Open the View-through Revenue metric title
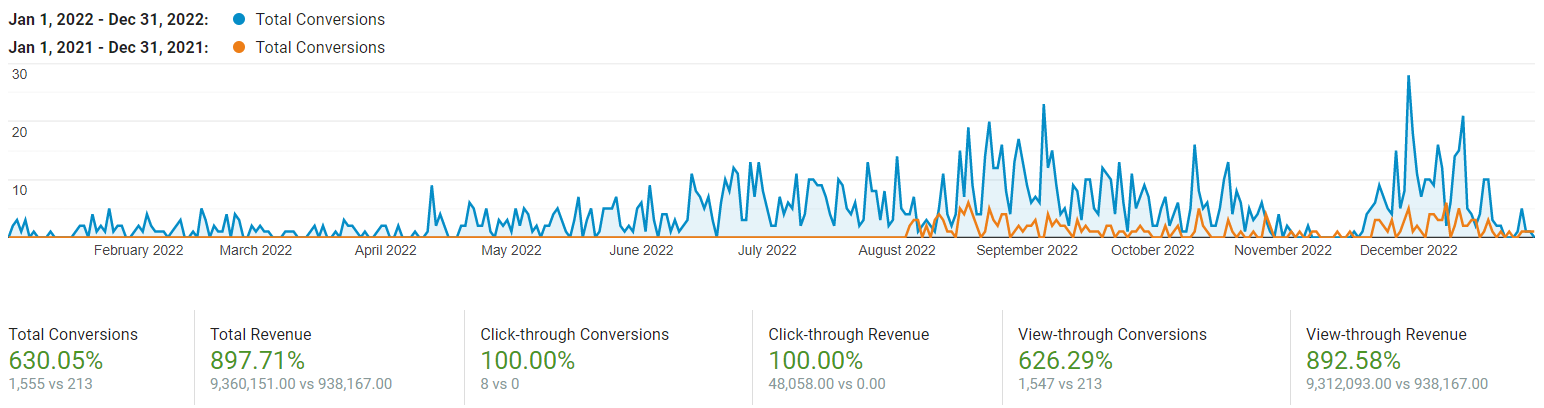The width and height of the screenshot is (1544, 408). [x=1386, y=335]
